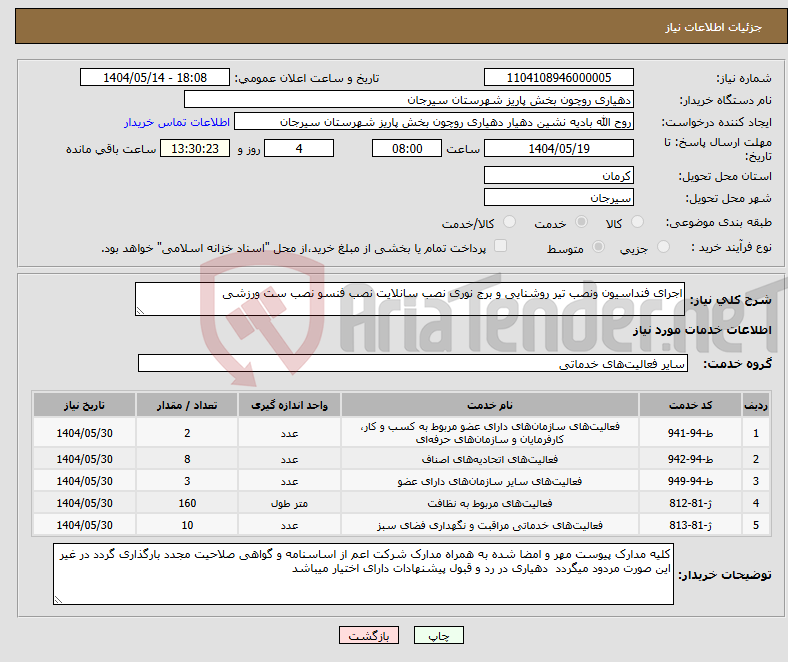788x662 pixels.
Task: Click the واحد اندازه گیری column header
Action: [289, 405]
